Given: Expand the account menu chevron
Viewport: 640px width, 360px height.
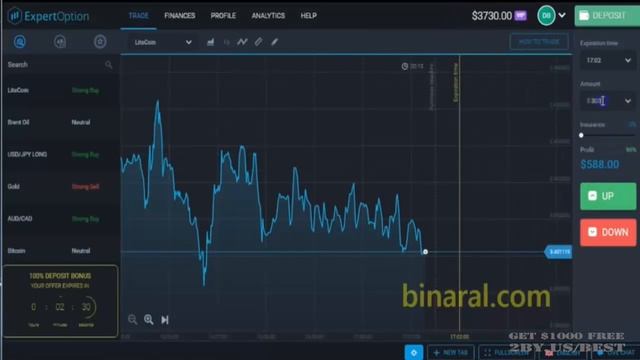Looking at the screenshot, I should click(562, 16).
